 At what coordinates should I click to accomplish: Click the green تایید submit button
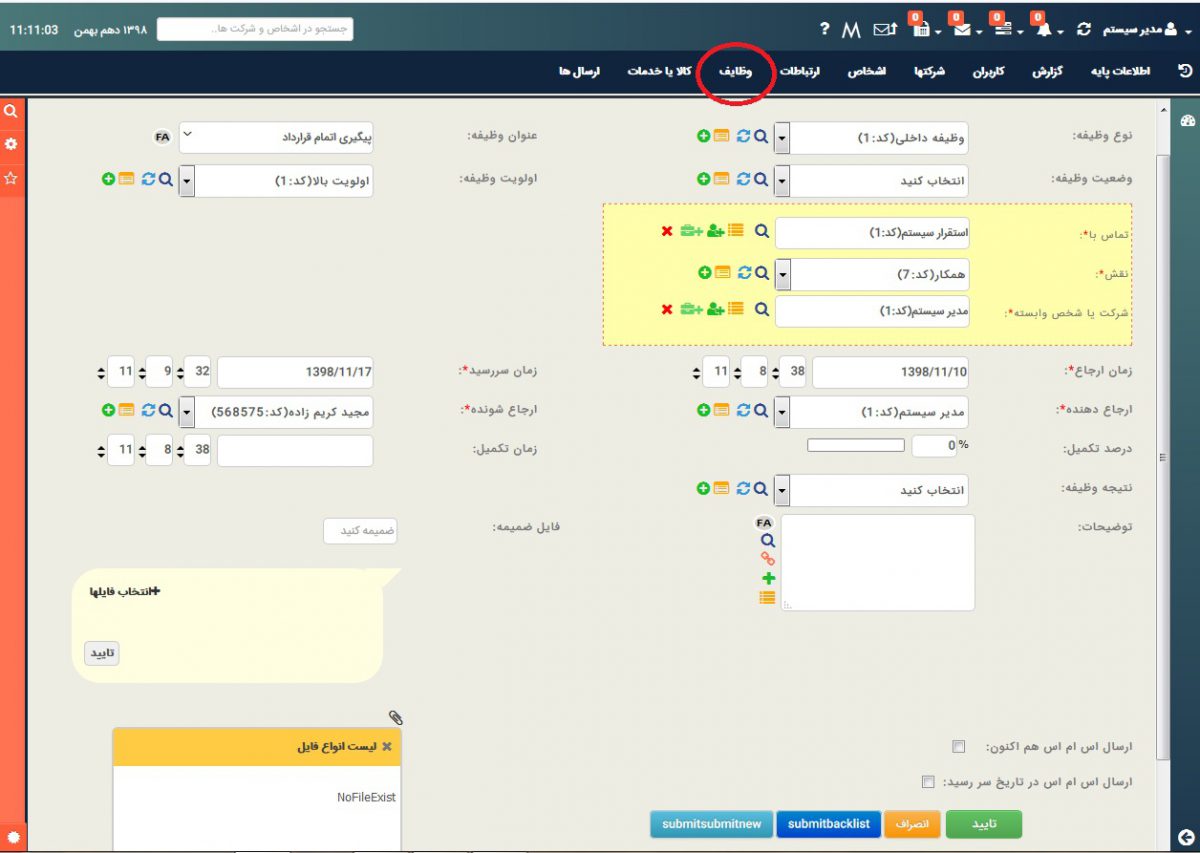point(984,824)
